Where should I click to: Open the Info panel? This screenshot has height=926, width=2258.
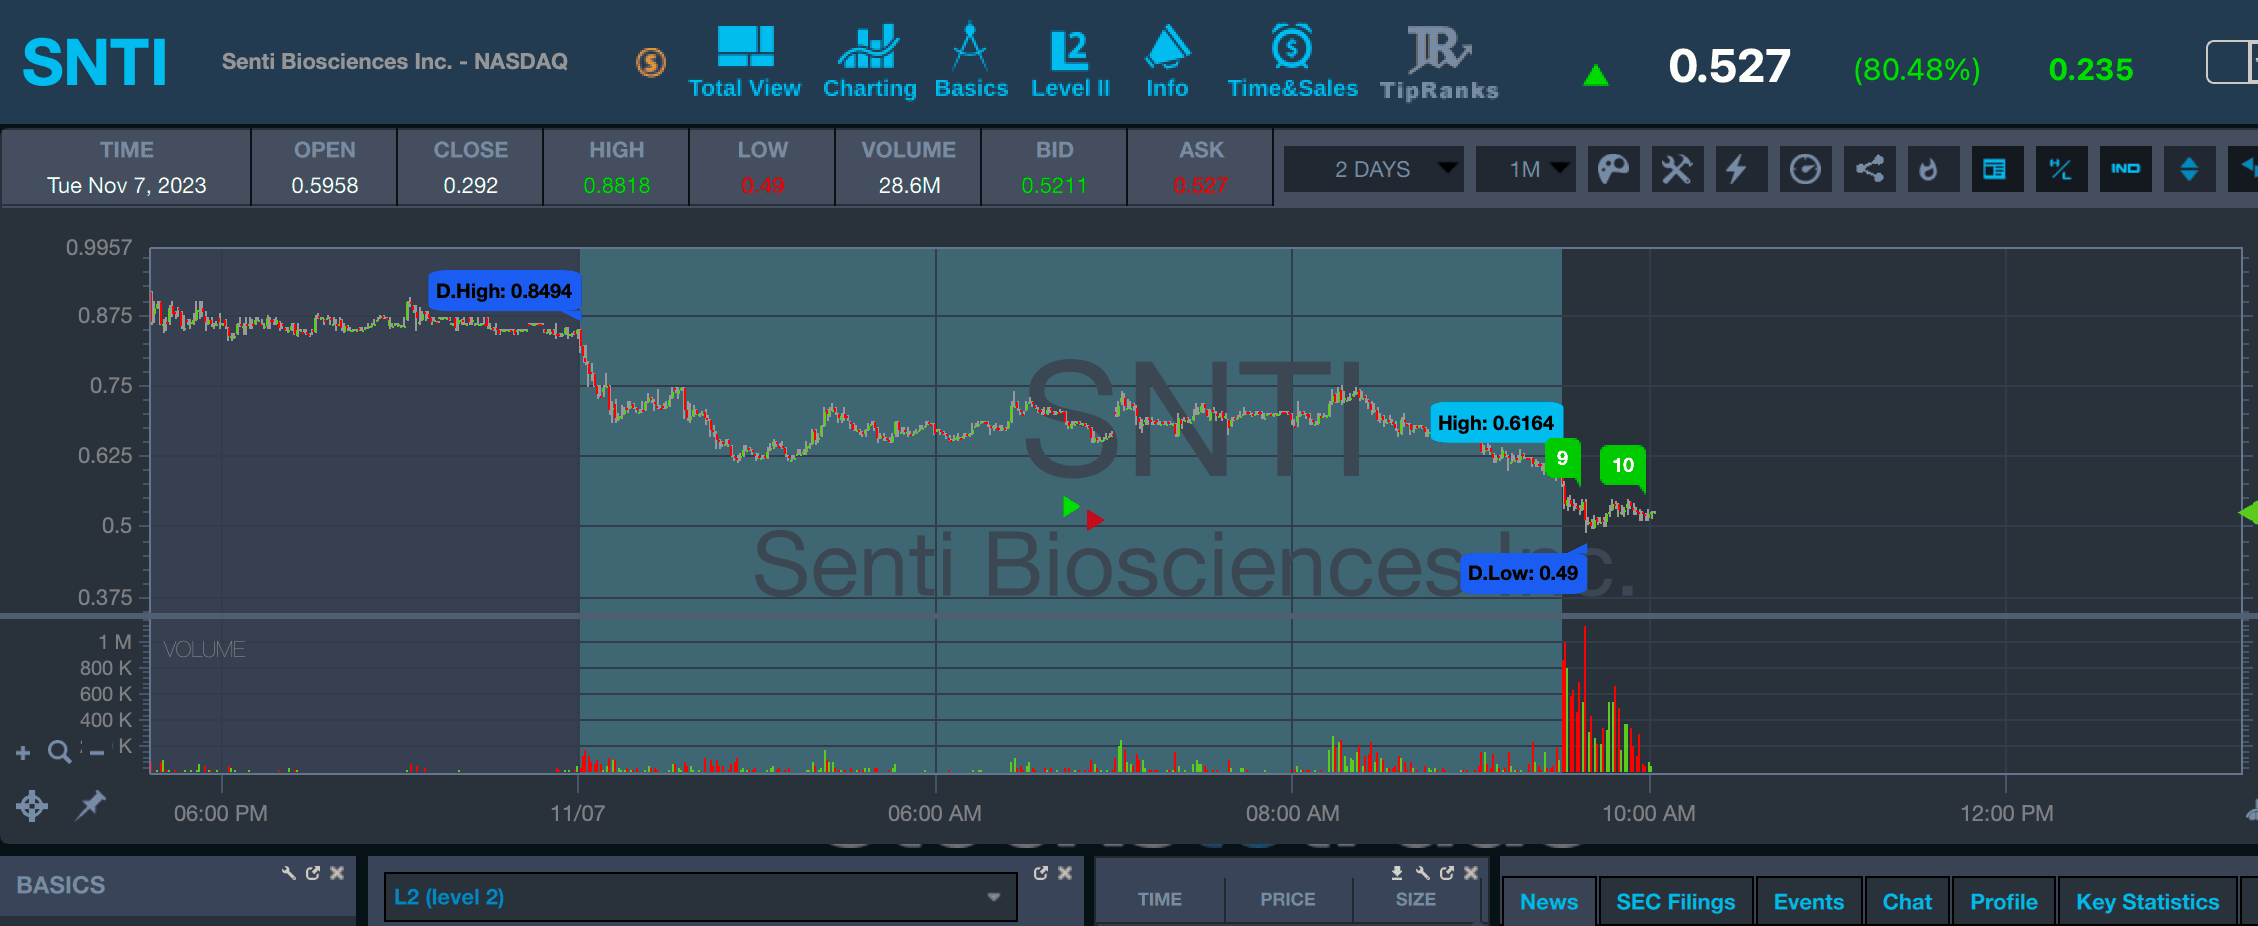pyautogui.click(x=1167, y=62)
